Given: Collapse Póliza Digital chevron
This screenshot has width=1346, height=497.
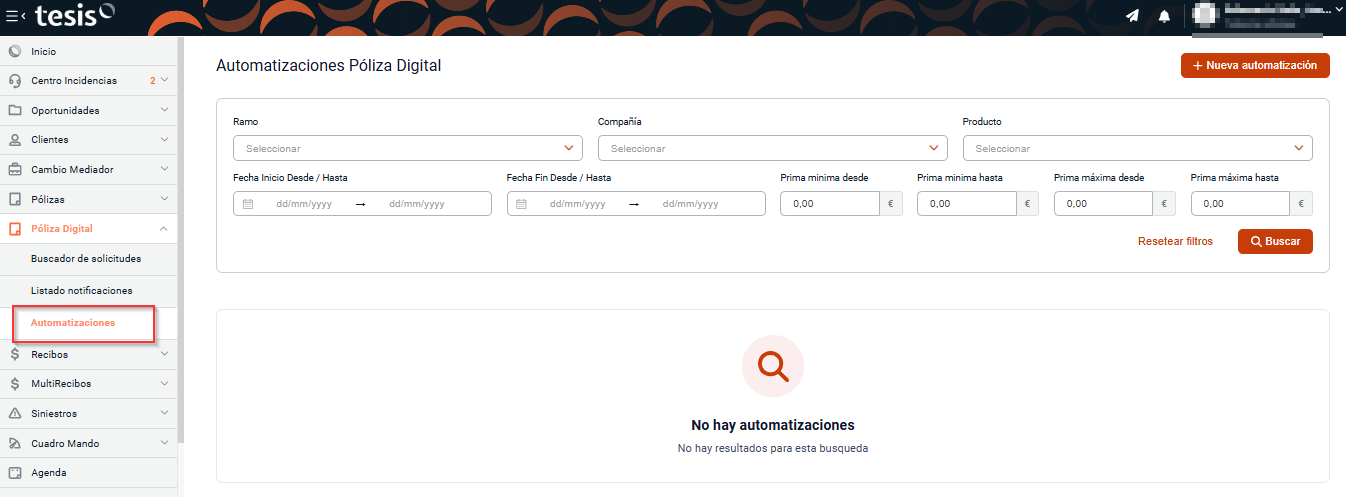Looking at the screenshot, I should pyautogui.click(x=165, y=229).
